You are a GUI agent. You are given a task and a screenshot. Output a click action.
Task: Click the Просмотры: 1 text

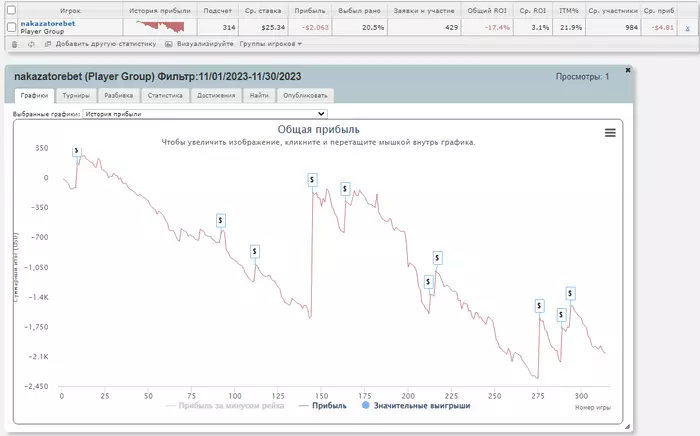[x=582, y=77]
